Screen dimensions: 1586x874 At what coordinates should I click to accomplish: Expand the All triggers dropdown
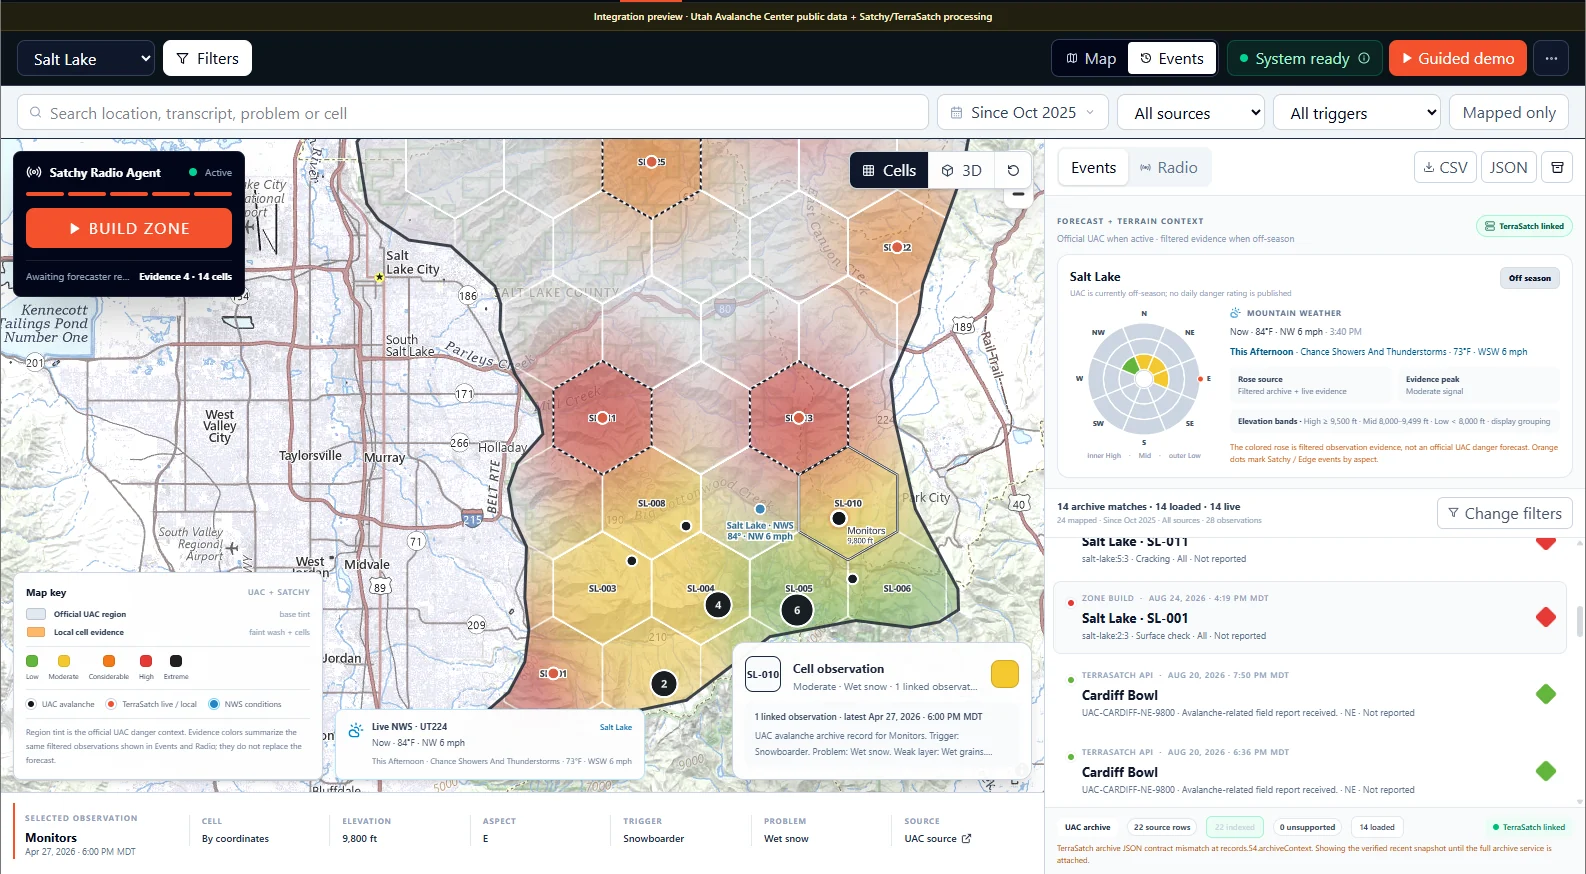tap(1358, 113)
